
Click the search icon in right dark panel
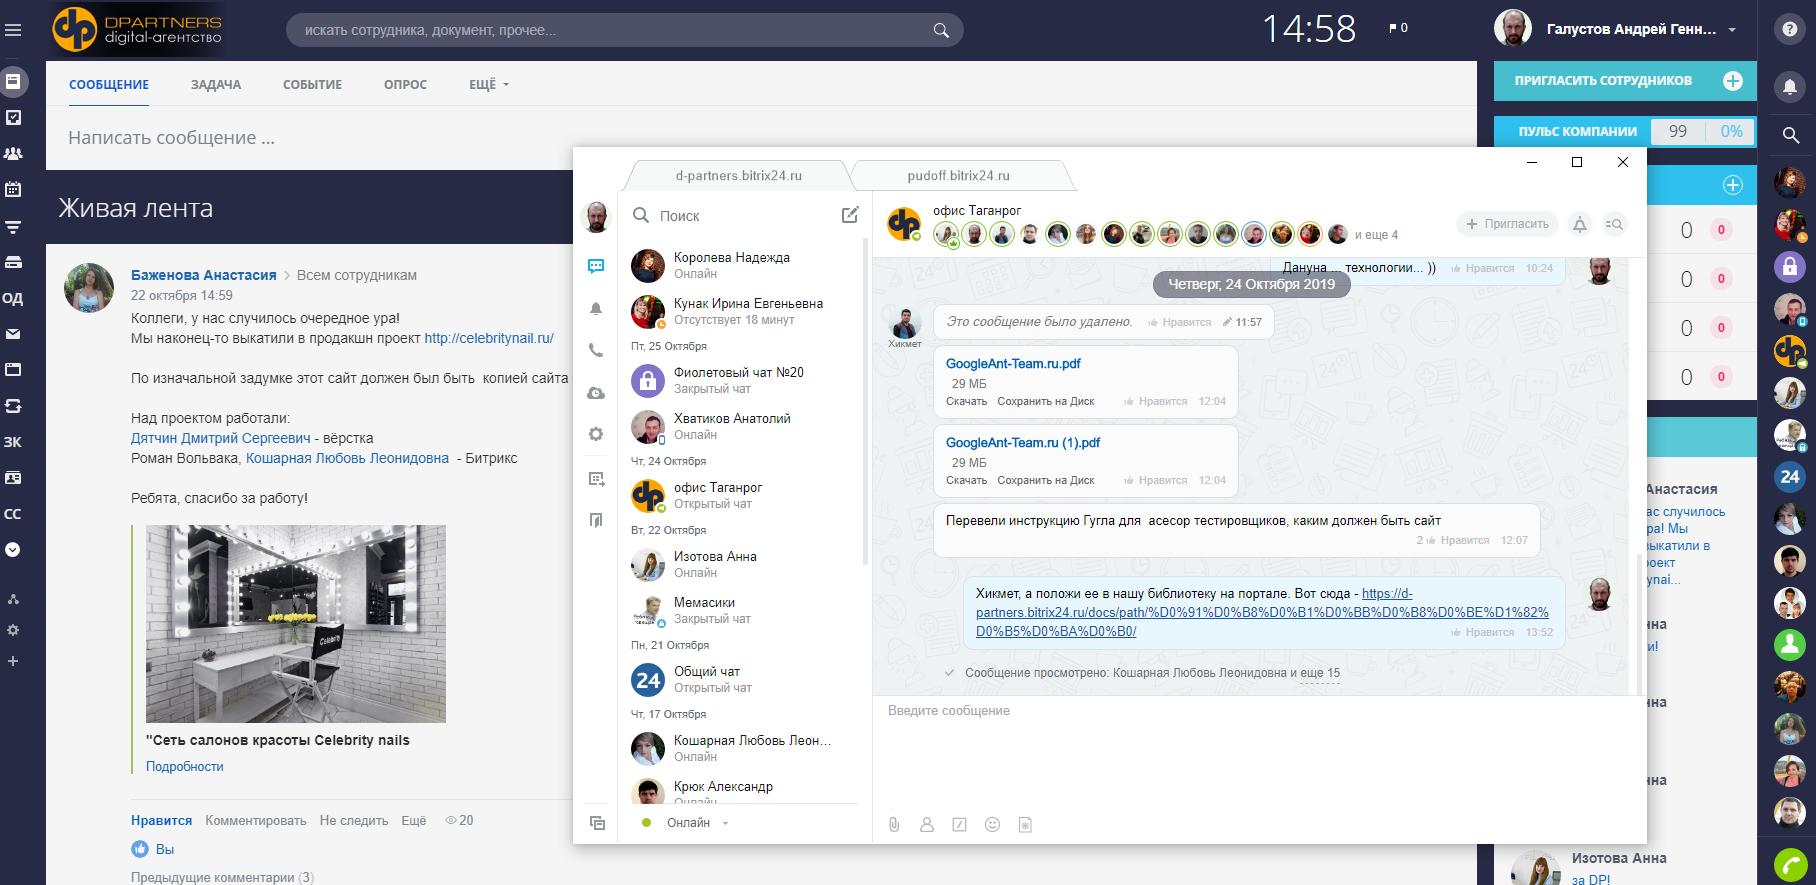1790,135
